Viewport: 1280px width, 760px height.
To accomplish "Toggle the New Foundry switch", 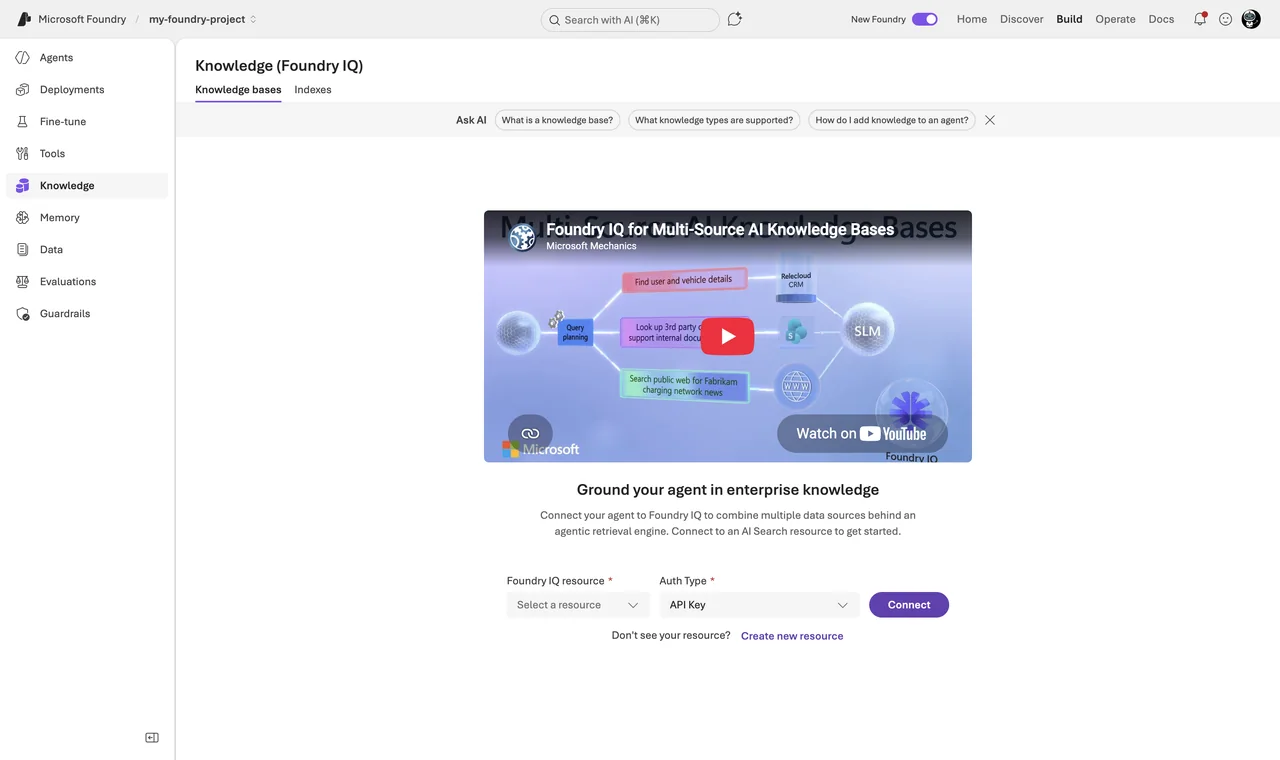I will 925,19.
